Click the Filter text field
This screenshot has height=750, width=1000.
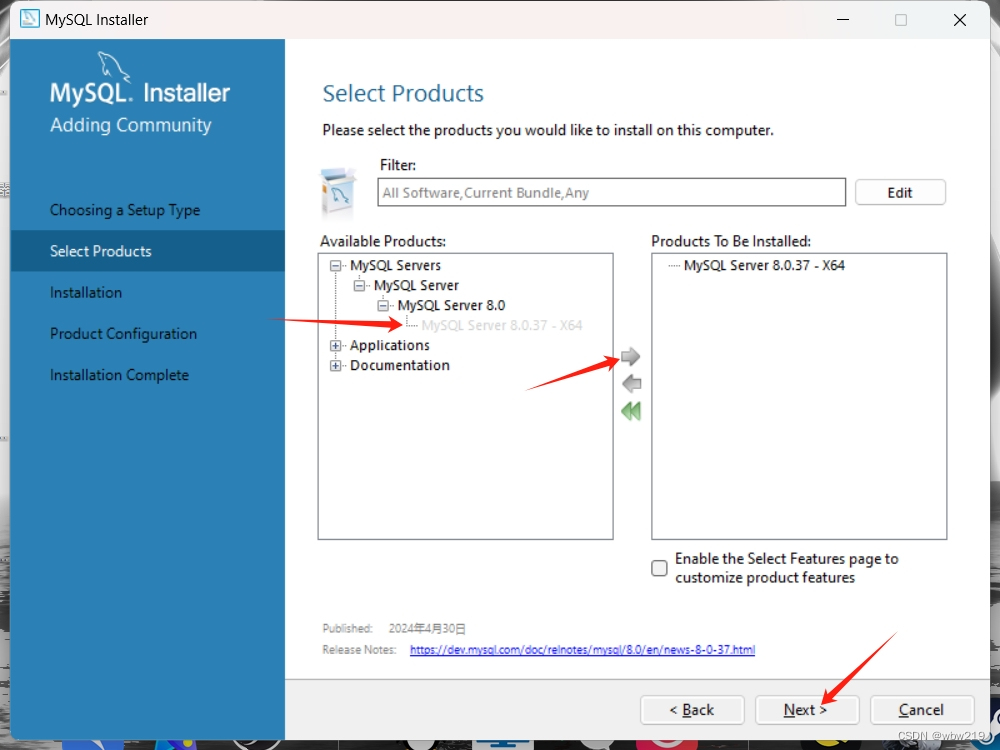pyautogui.click(x=612, y=193)
